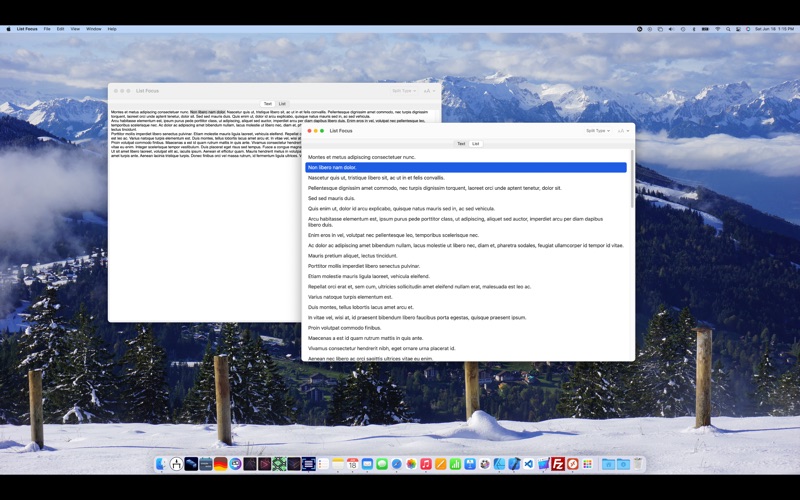Open Siri from the menu bar

point(748,29)
